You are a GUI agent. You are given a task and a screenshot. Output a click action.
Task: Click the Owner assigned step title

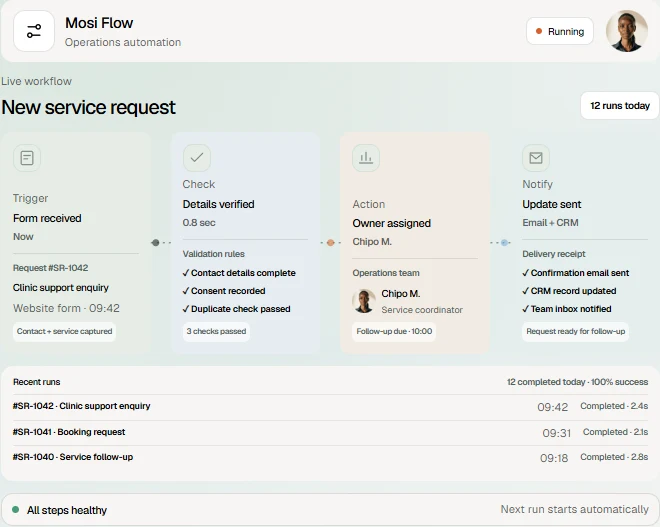391,223
